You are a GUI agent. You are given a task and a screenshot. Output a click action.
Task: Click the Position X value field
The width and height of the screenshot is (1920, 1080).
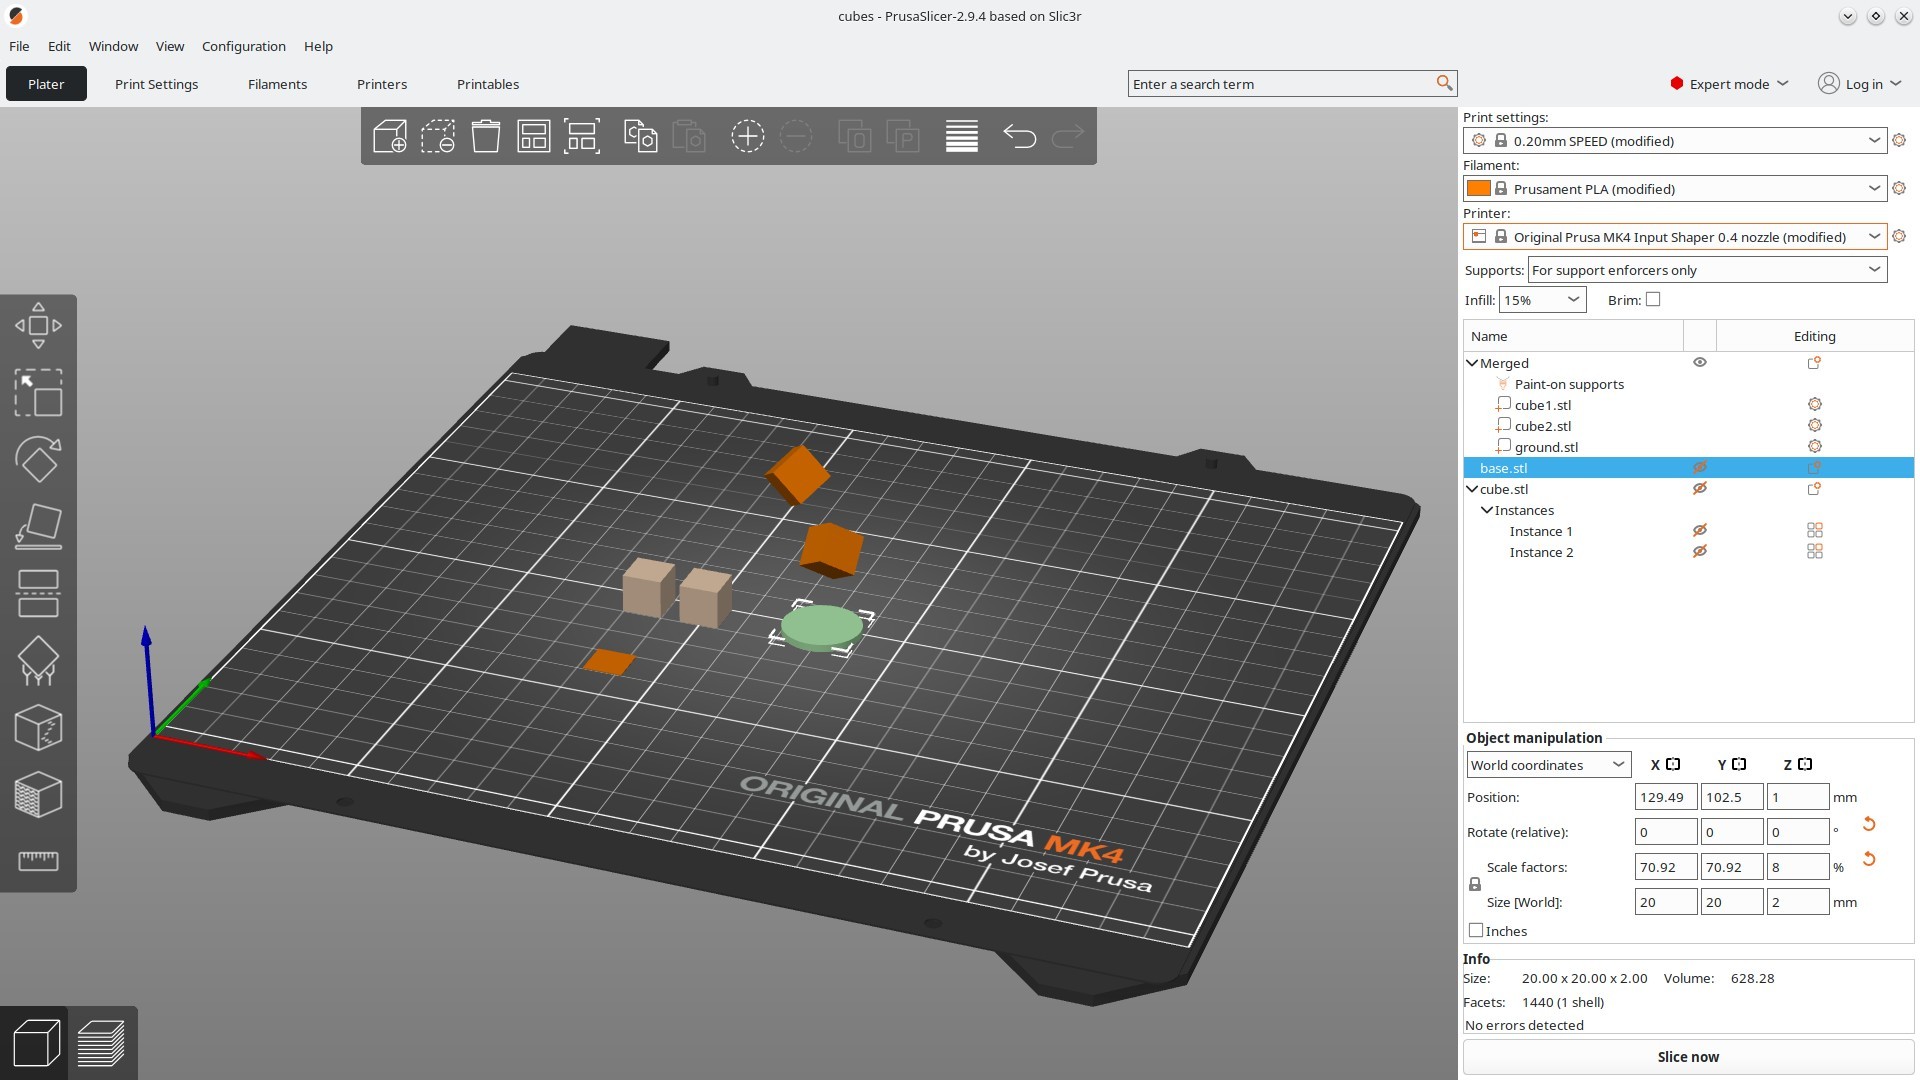[1665, 797]
